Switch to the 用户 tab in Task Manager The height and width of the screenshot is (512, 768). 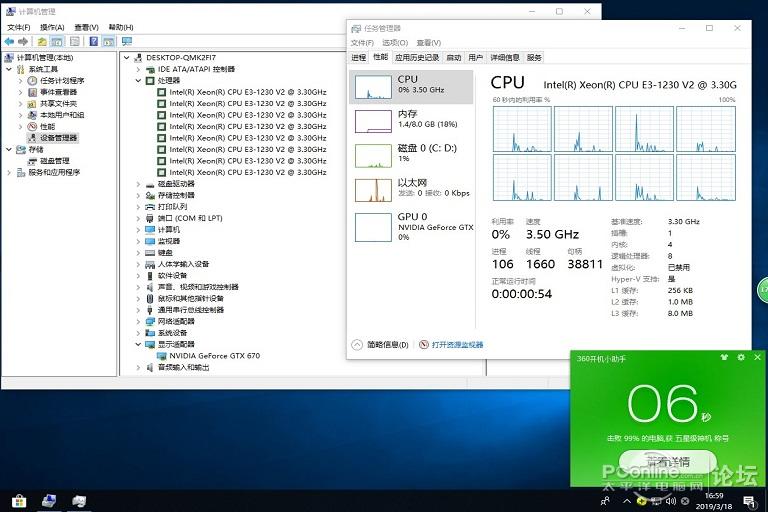pyautogui.click(x=475, y=57)
